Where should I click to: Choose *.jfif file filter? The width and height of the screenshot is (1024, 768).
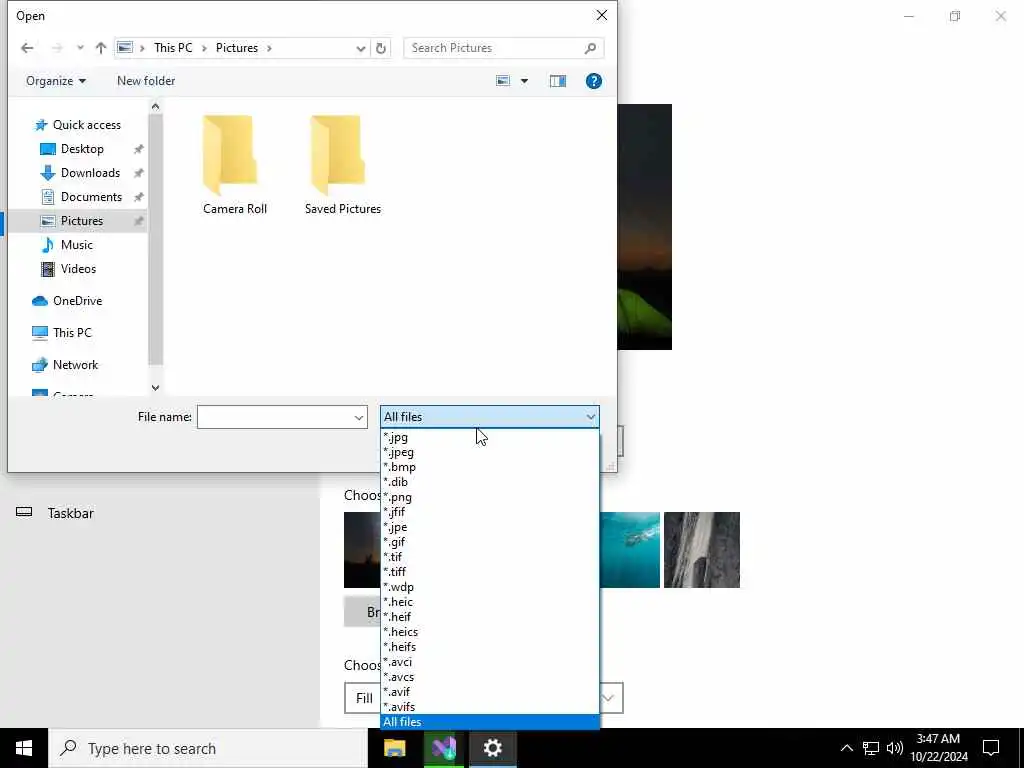(489, 513)
